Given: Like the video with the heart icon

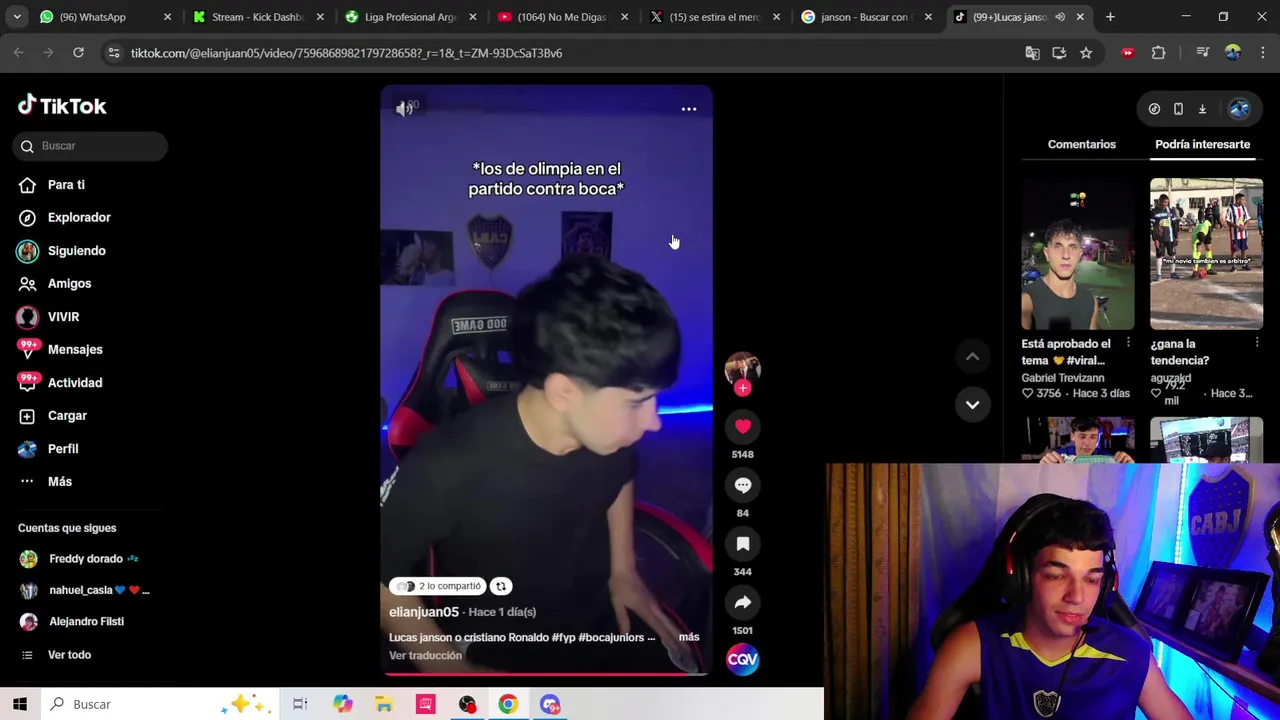Looking at the screenshot, I should click(x=743, y=427).
